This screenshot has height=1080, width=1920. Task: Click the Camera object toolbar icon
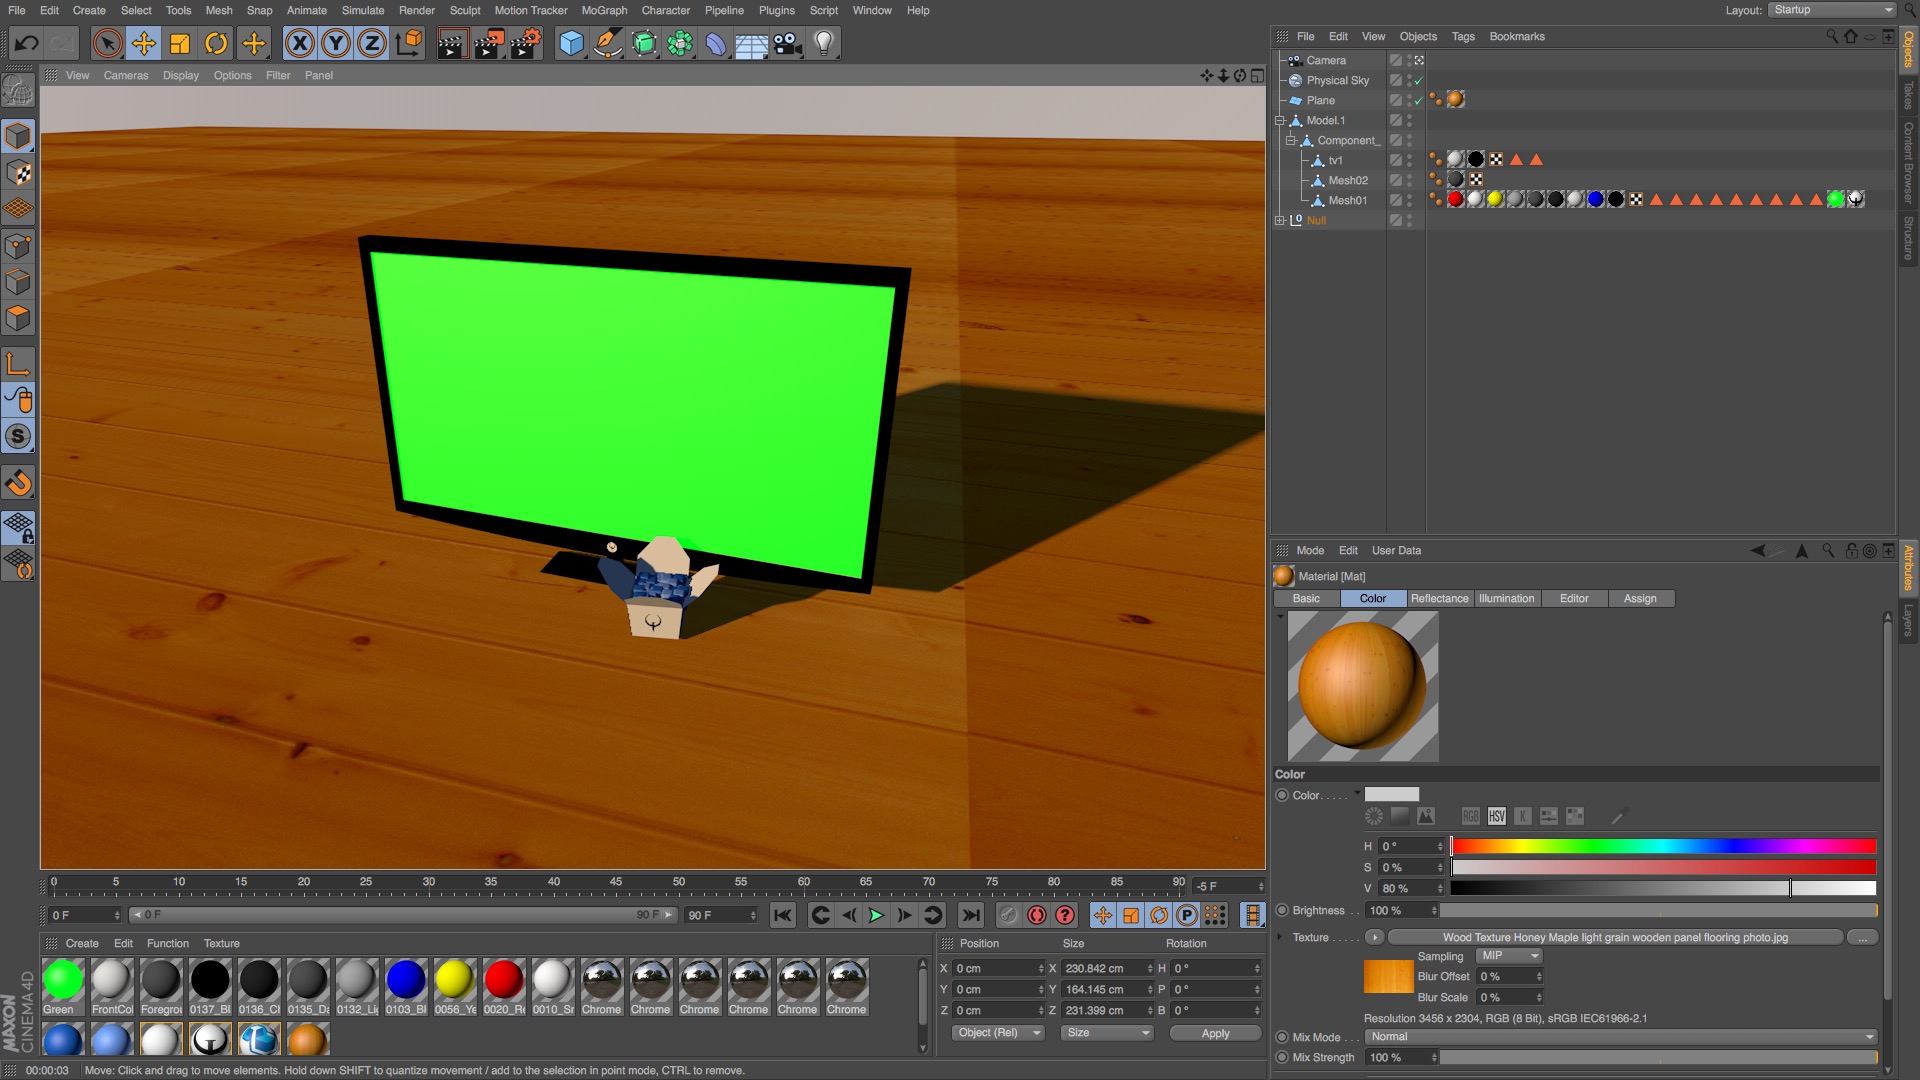[x=788, y=43]
